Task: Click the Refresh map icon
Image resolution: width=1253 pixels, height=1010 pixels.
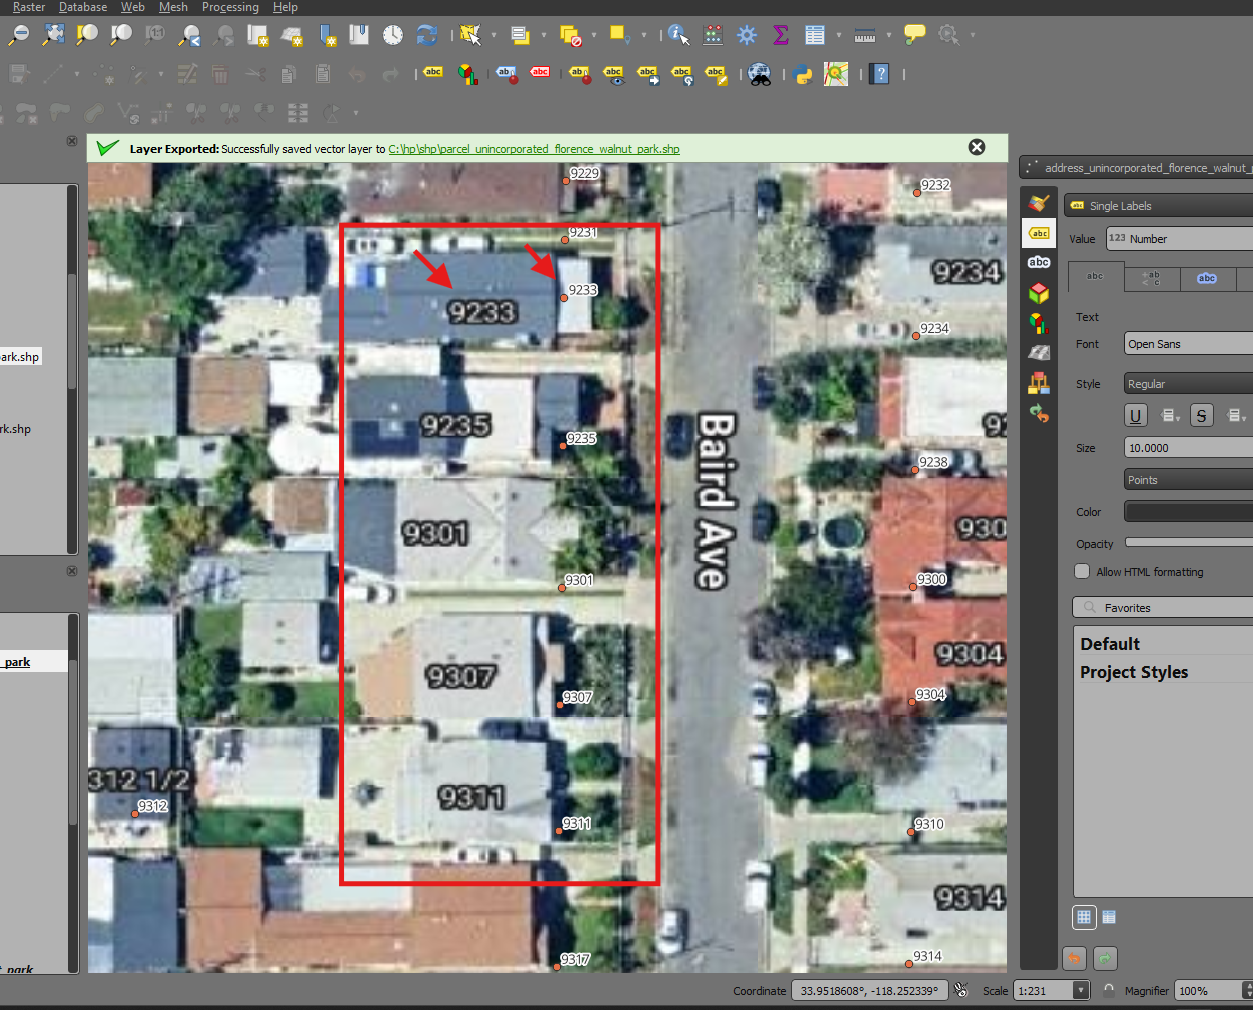Action: coord(427,36)
